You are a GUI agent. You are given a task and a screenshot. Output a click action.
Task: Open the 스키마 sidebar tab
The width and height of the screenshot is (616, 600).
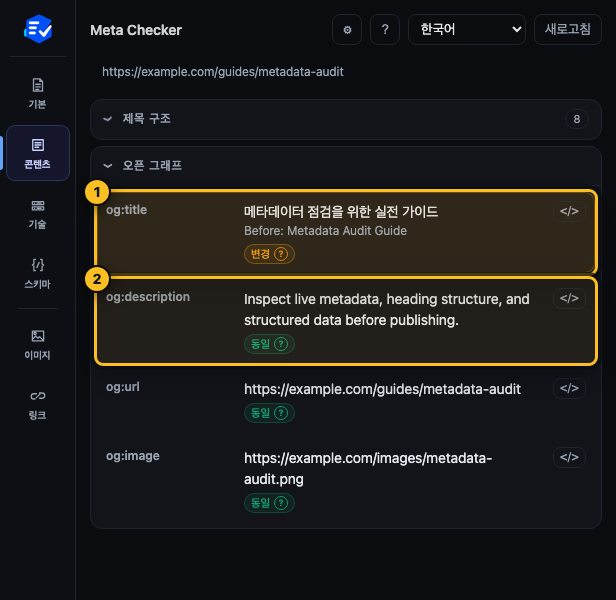[x=38, y=273]
